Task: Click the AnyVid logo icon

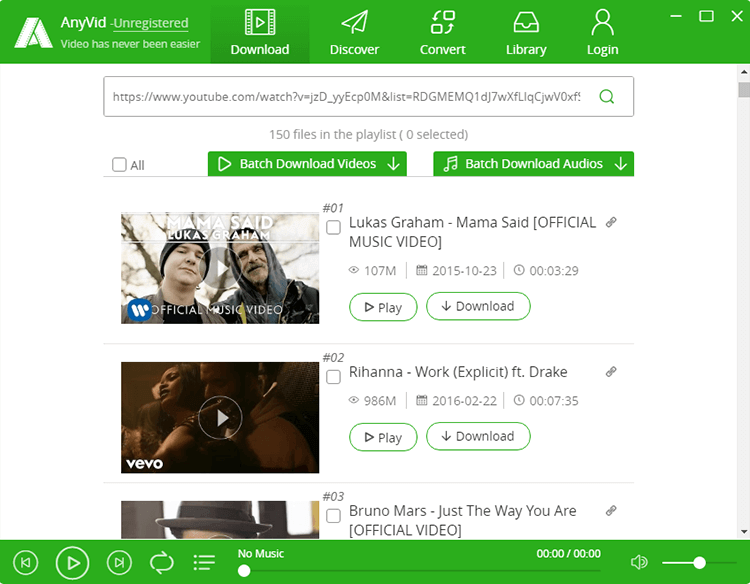Action: (33, 33)
